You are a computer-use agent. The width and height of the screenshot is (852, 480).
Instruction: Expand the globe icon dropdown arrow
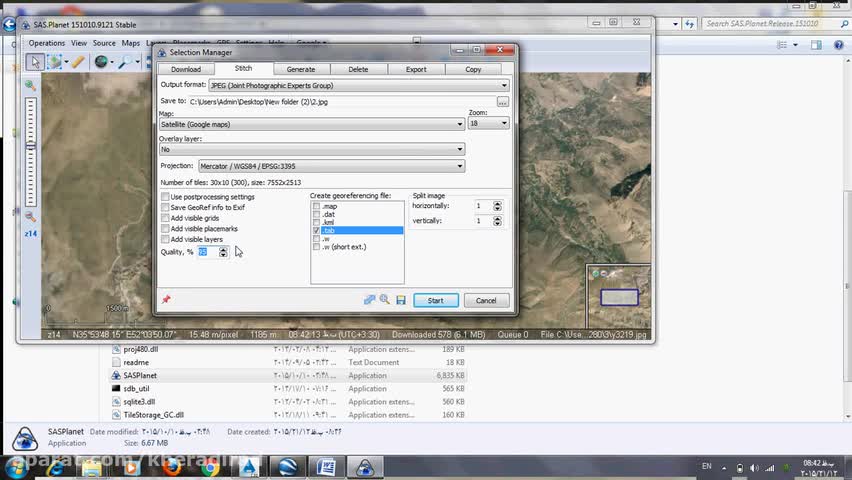click(x=112, y=62)
